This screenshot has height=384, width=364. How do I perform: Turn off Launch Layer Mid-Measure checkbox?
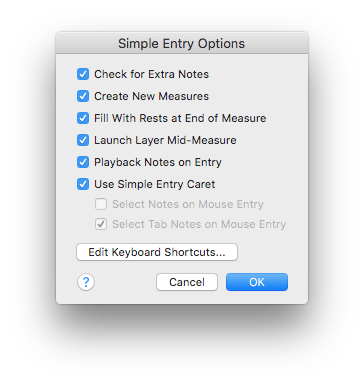(x=83, y=140)
